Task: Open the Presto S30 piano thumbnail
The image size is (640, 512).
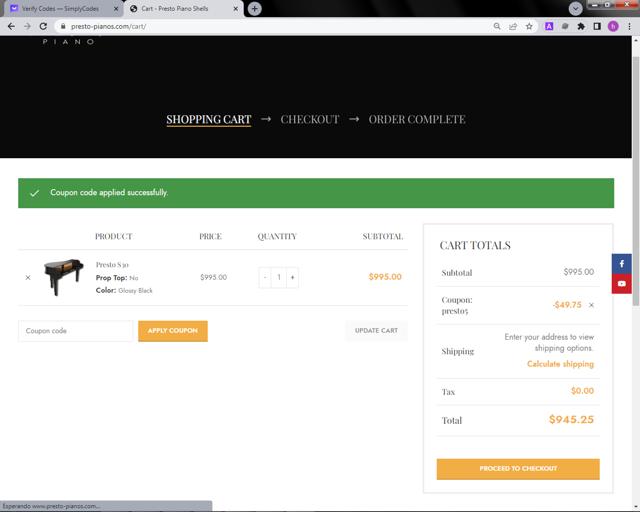Action: [x=64, y=277]
